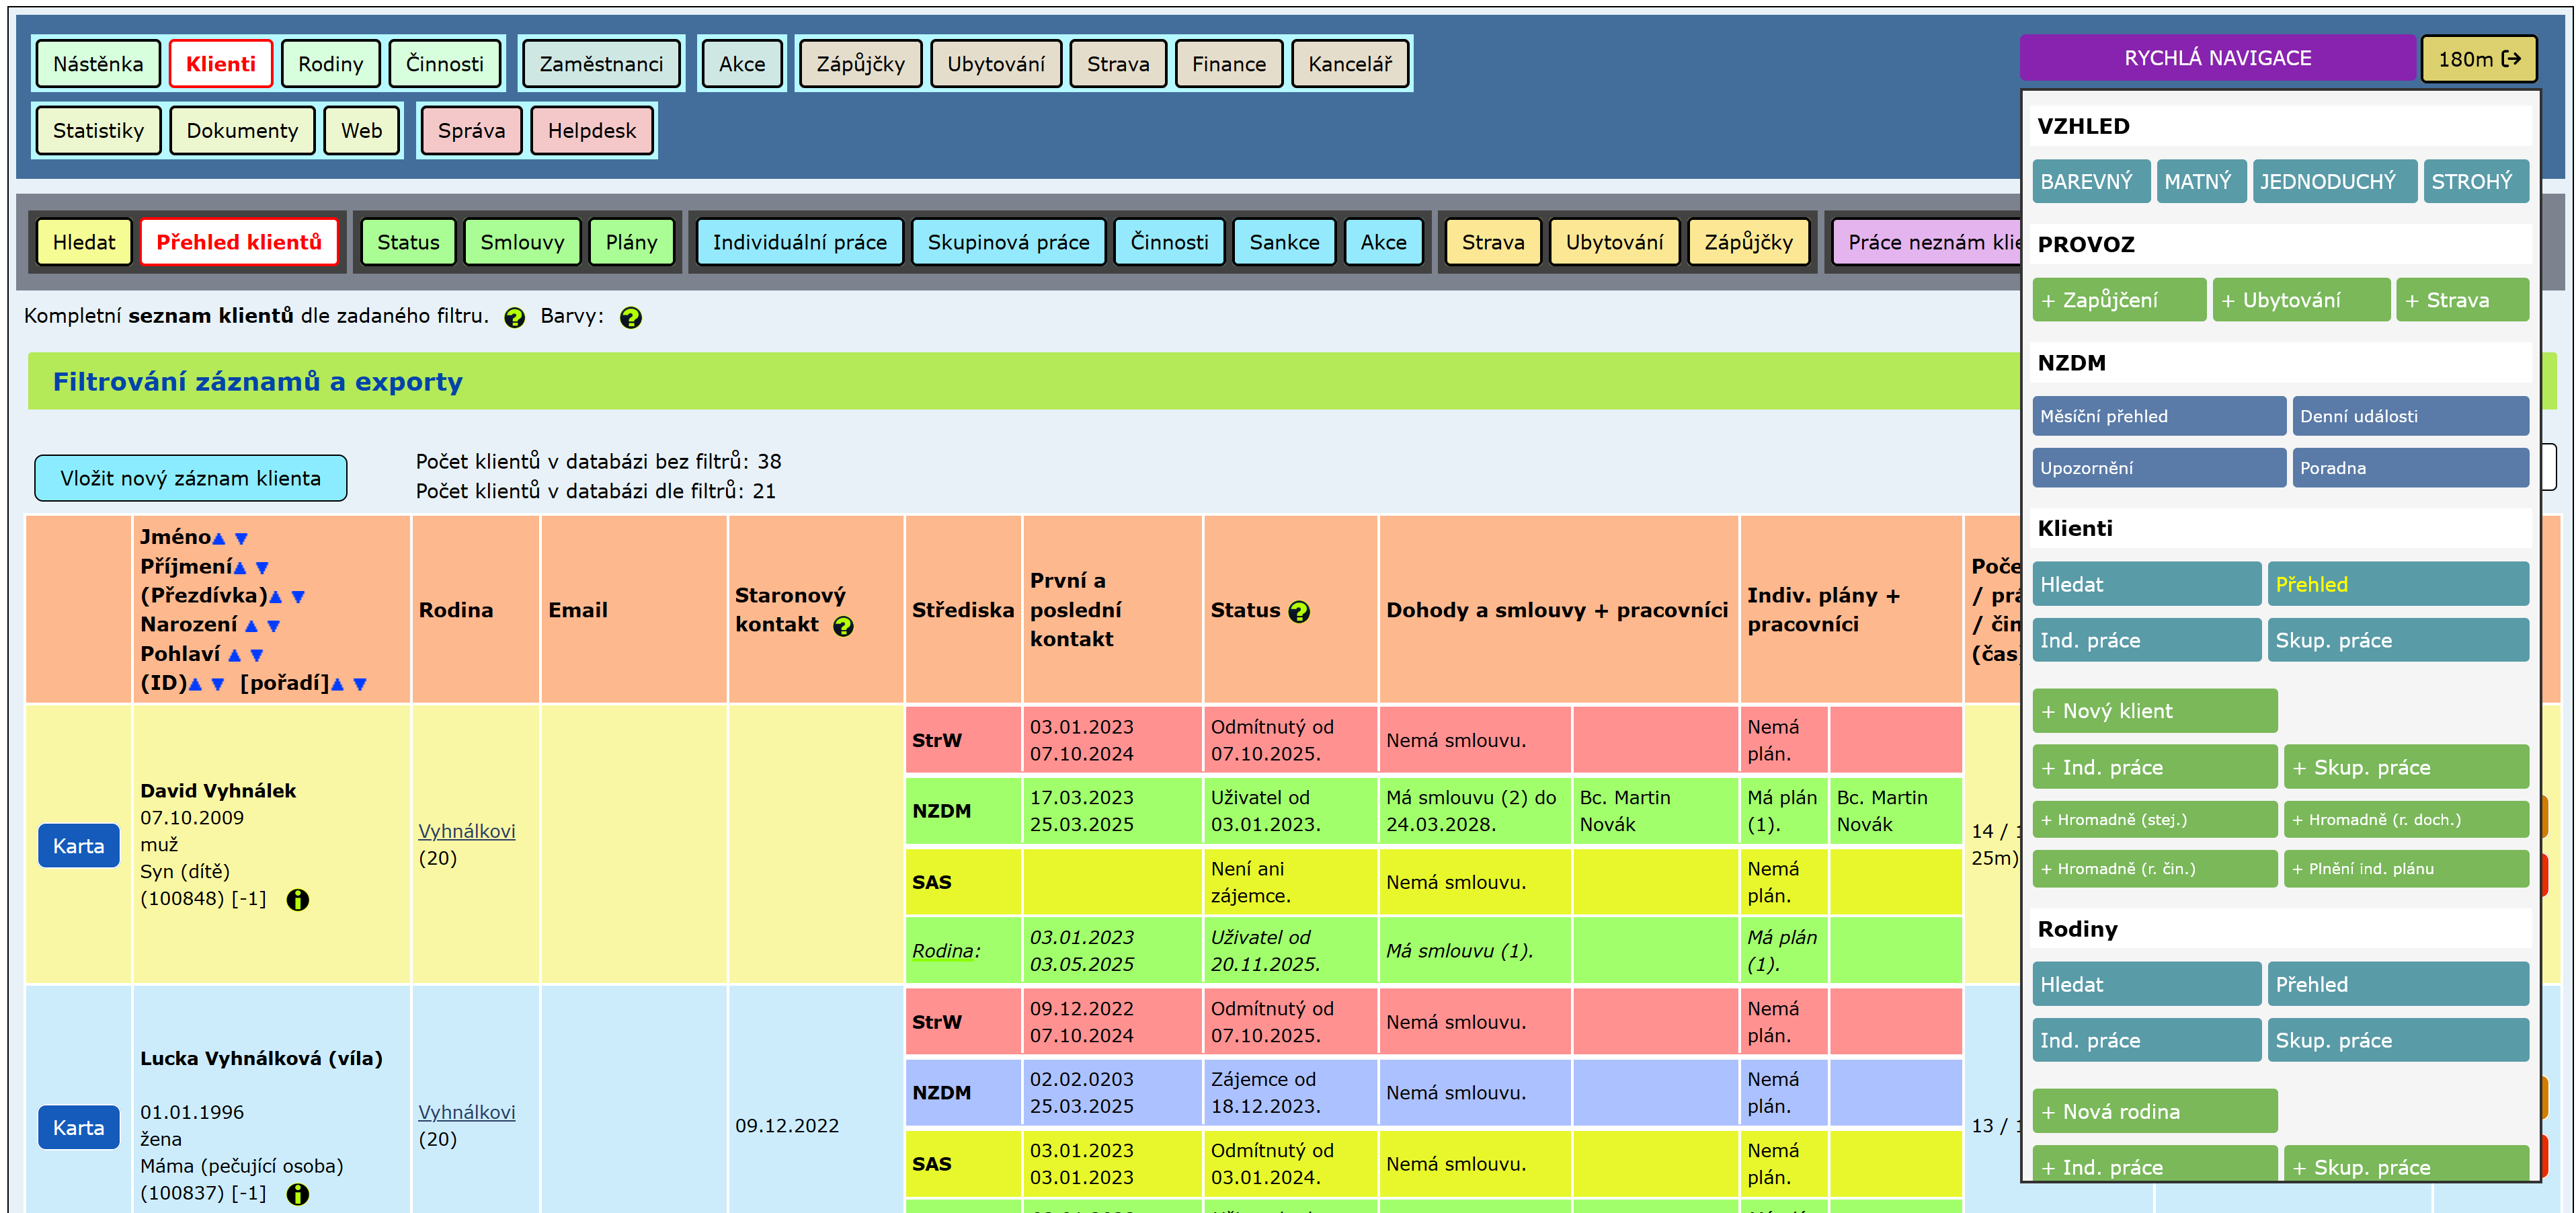
Task: Sort by Příjmení descending arrow
Action: [x=263, y=568]
